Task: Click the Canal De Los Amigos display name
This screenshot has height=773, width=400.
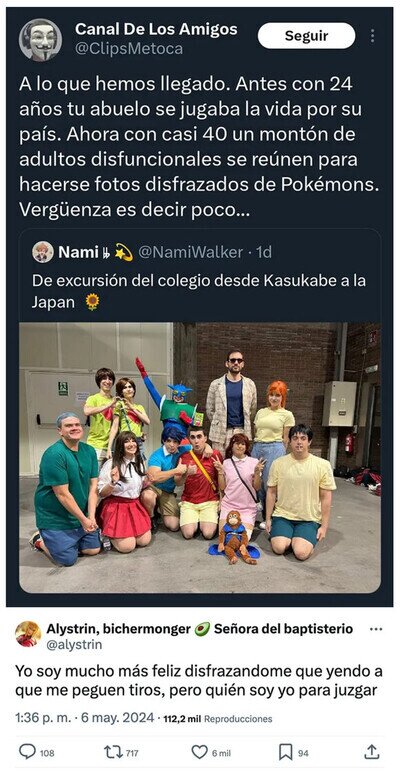Action: click(156, 30)
